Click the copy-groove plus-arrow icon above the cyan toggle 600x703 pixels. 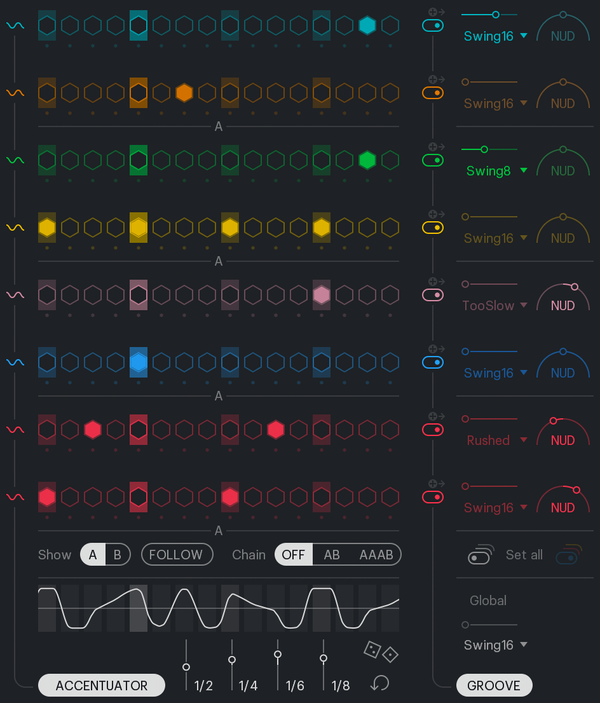pyautogui.click(x=433, y=12)
